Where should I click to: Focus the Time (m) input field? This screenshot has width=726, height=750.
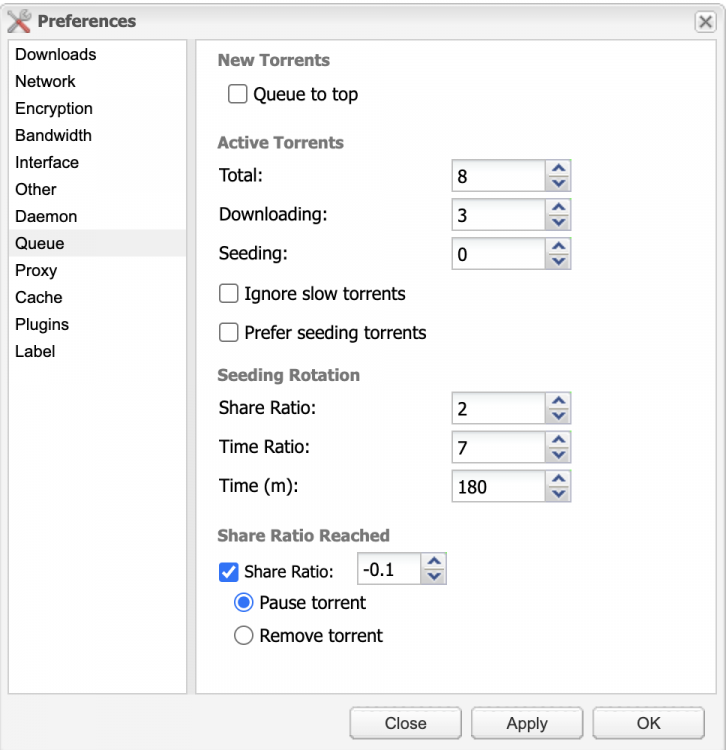point(498,486)
